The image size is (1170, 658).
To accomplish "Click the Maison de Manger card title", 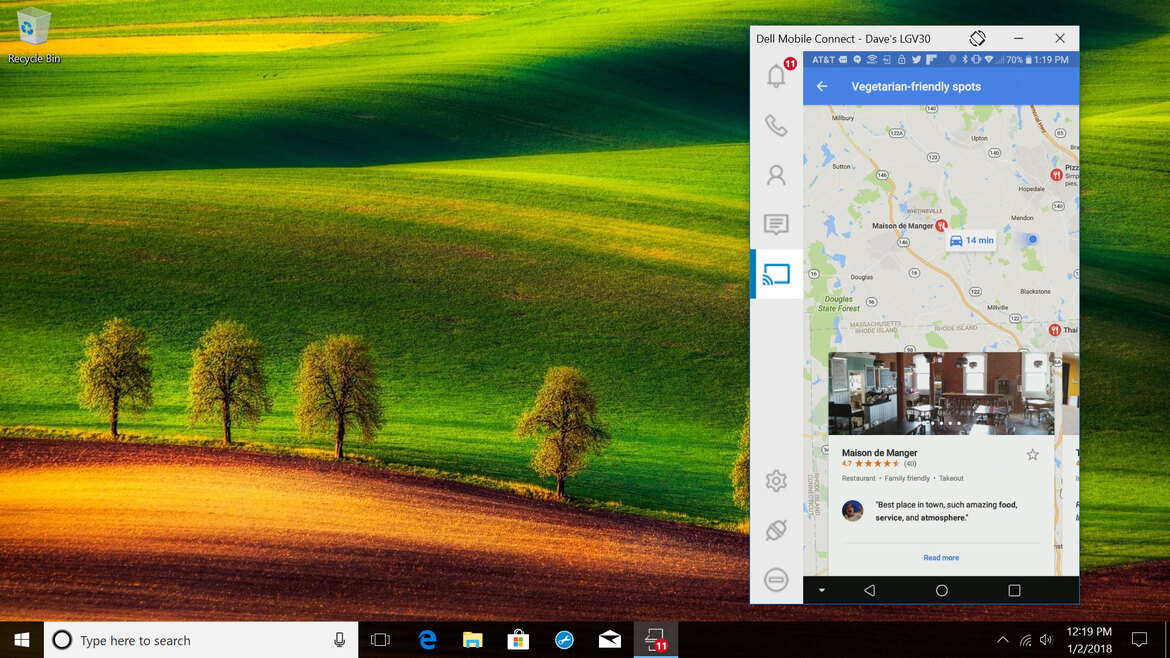I will 879,453.
